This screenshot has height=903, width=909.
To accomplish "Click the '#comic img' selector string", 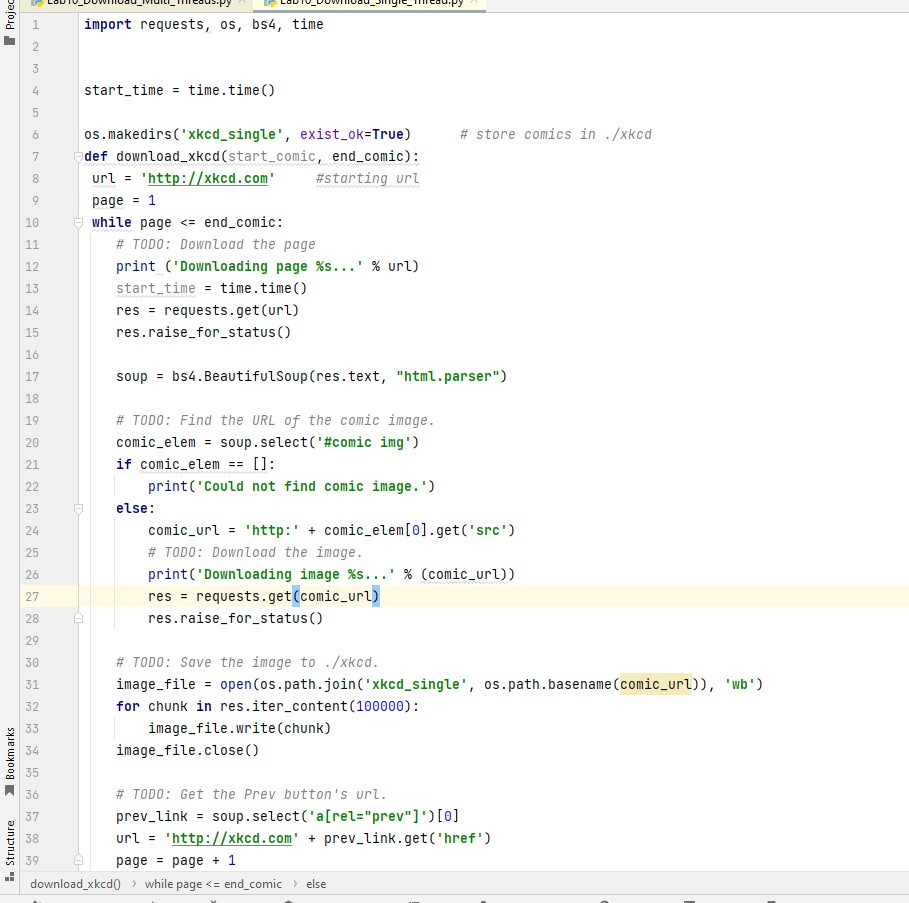I will pos(363,443).
